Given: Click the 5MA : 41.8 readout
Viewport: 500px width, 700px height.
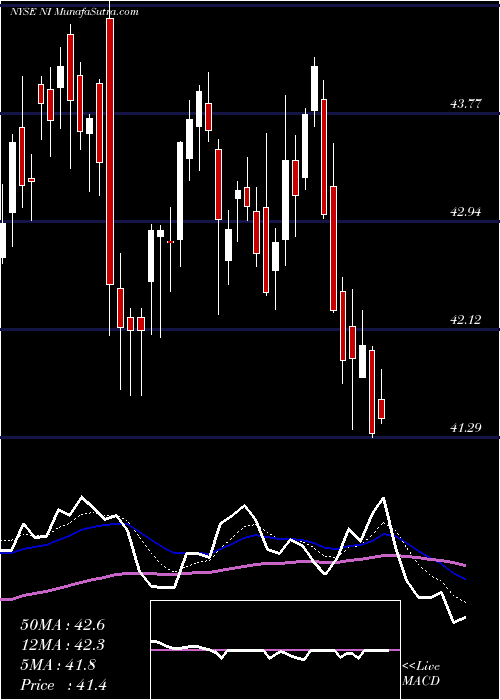Looking at the screenshot, I should click(58, 665).
